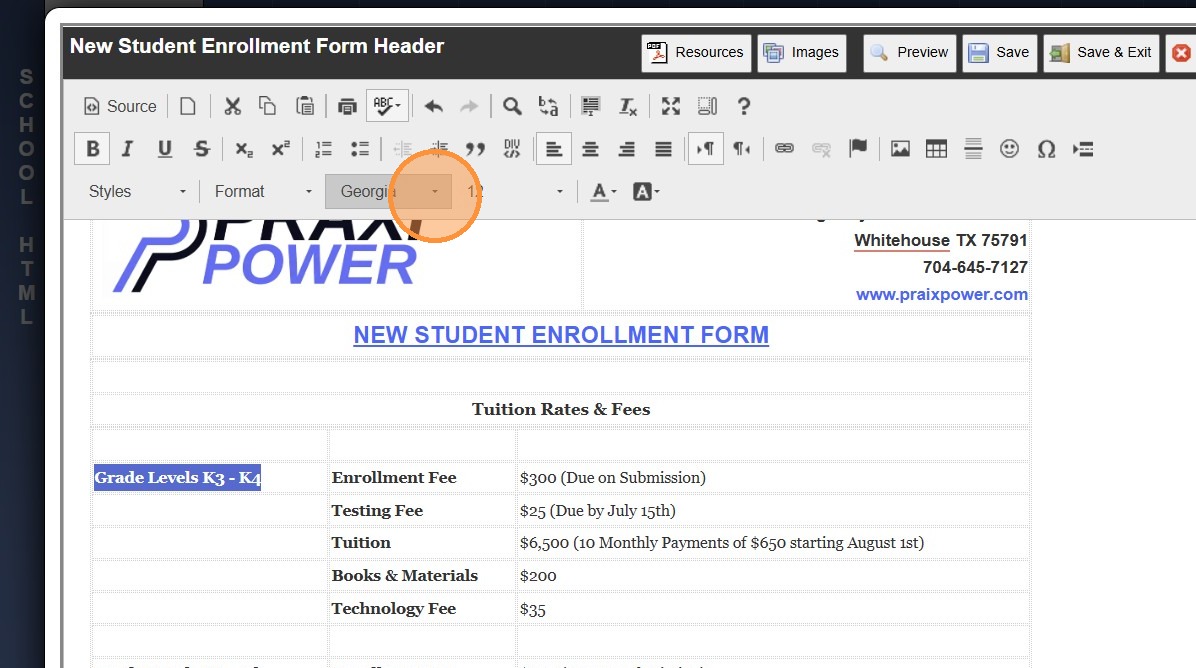
Task: Cut the selected text with scissors icon
Action: (233, 106)
